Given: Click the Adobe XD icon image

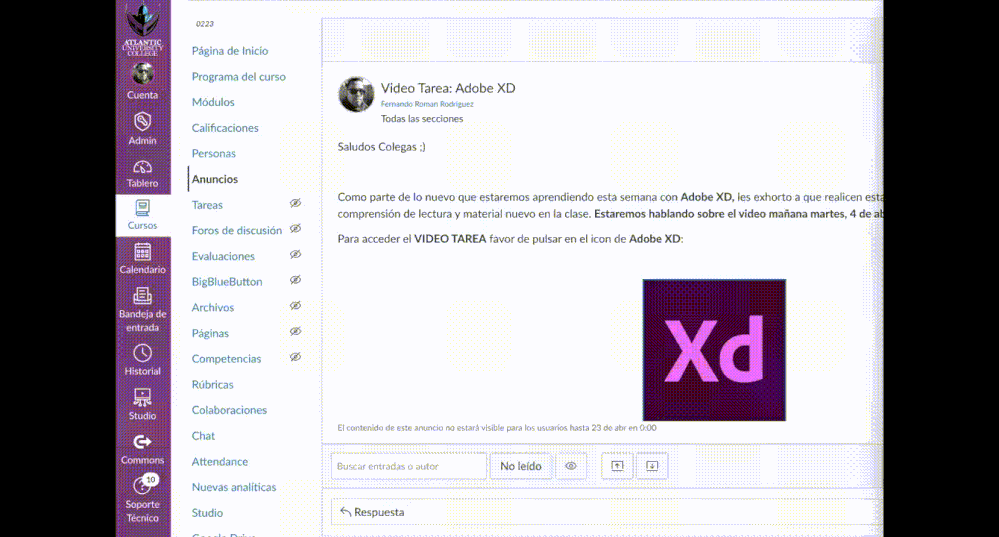Looking at the screenshot, I should [x=714, y=350].
